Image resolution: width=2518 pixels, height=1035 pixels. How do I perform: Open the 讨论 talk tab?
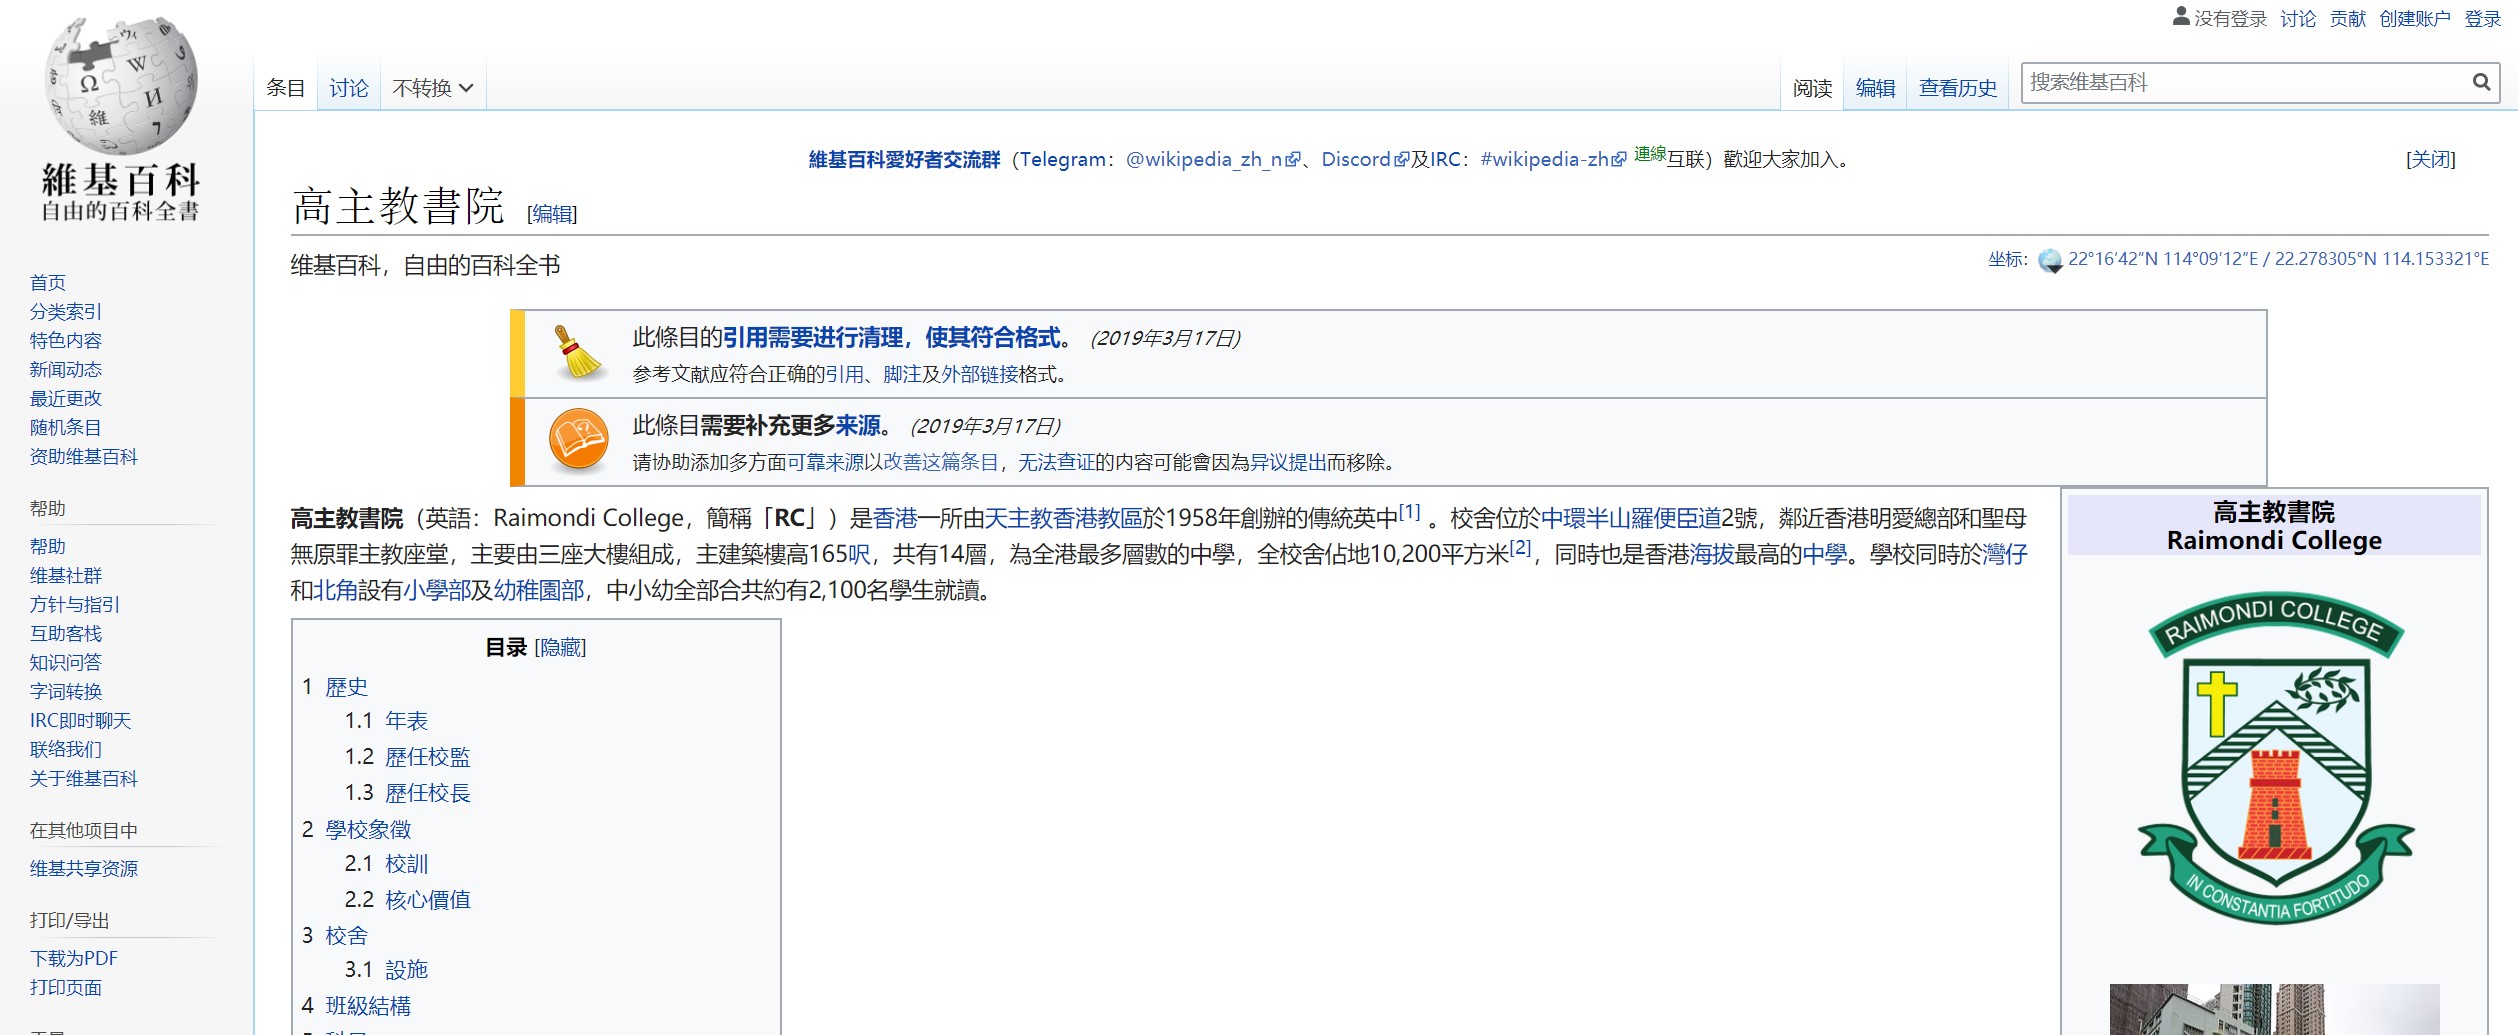click(348, 88)
